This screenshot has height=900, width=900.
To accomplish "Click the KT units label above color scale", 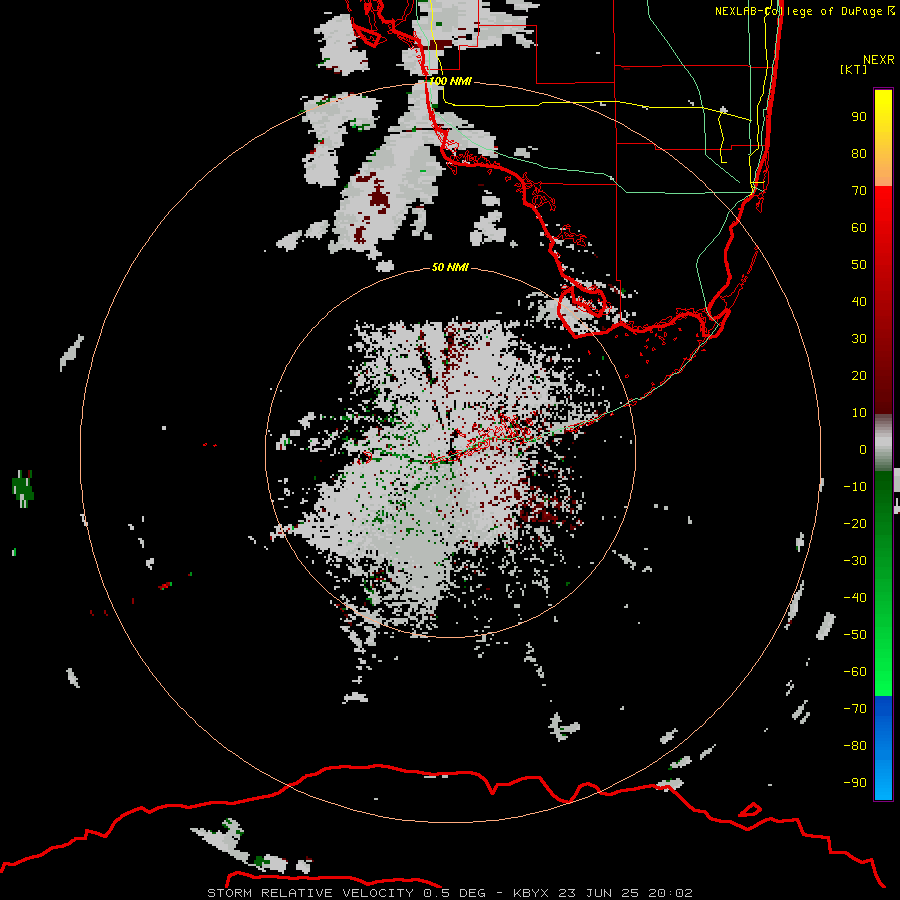I will click(853, 69).
